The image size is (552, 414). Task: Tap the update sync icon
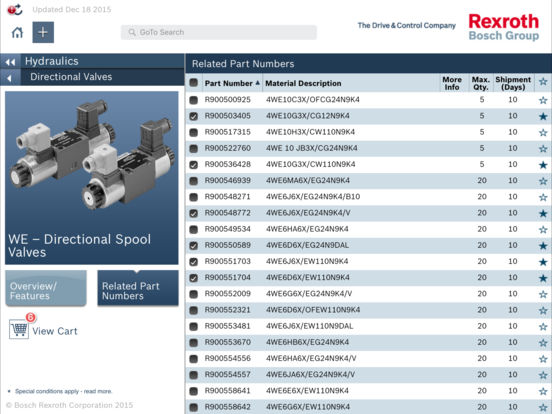[x=15, y=10]
